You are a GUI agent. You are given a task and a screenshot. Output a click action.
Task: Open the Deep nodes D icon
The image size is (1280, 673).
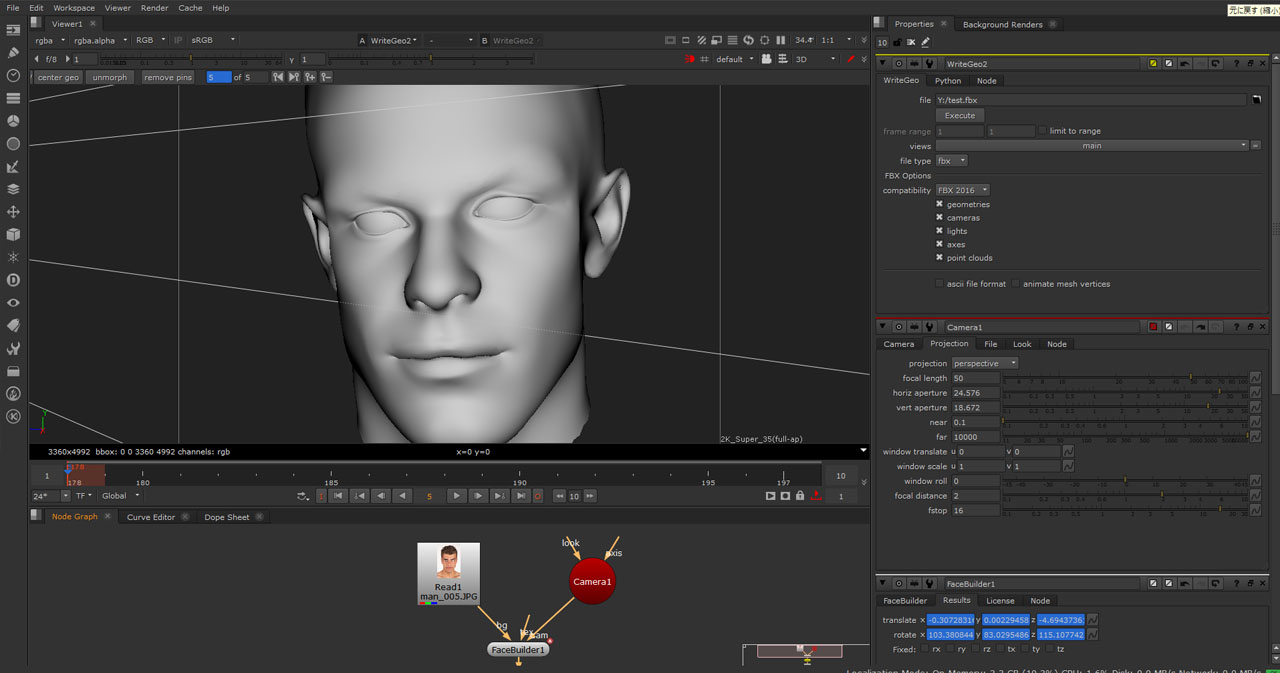point(13,280)
